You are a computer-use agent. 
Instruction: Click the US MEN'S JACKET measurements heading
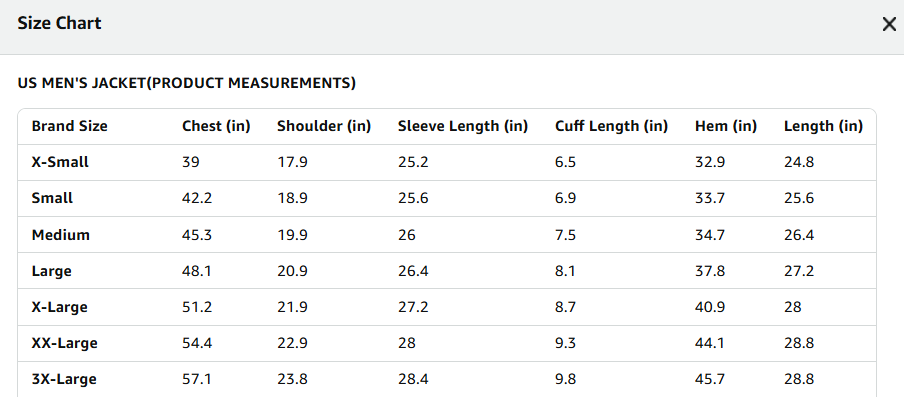coord(187,84)
